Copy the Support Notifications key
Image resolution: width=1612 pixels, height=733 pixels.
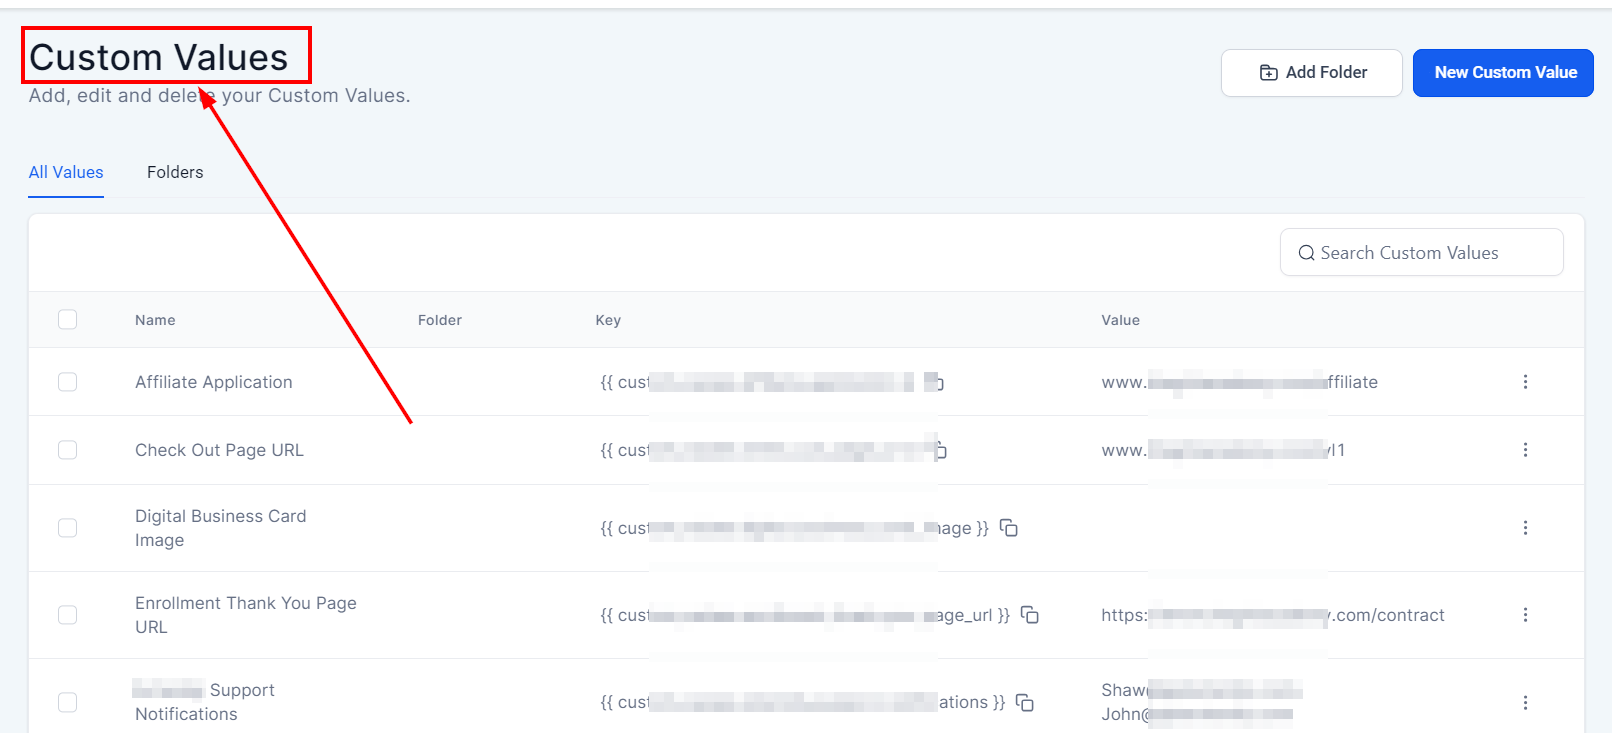(x=1025, y=702)
